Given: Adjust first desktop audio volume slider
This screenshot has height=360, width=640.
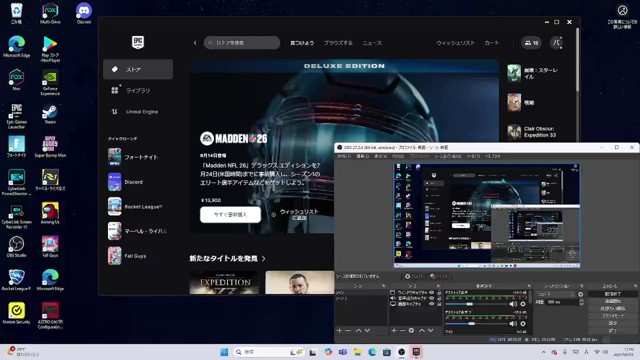Looking at the screenshot, I should point(476,304).
